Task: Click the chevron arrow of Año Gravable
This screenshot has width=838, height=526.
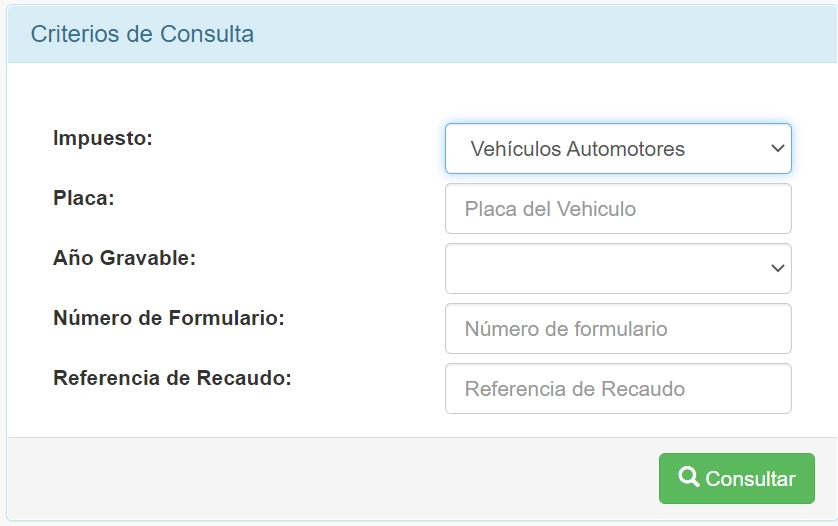Action: (x=778, y=269)
